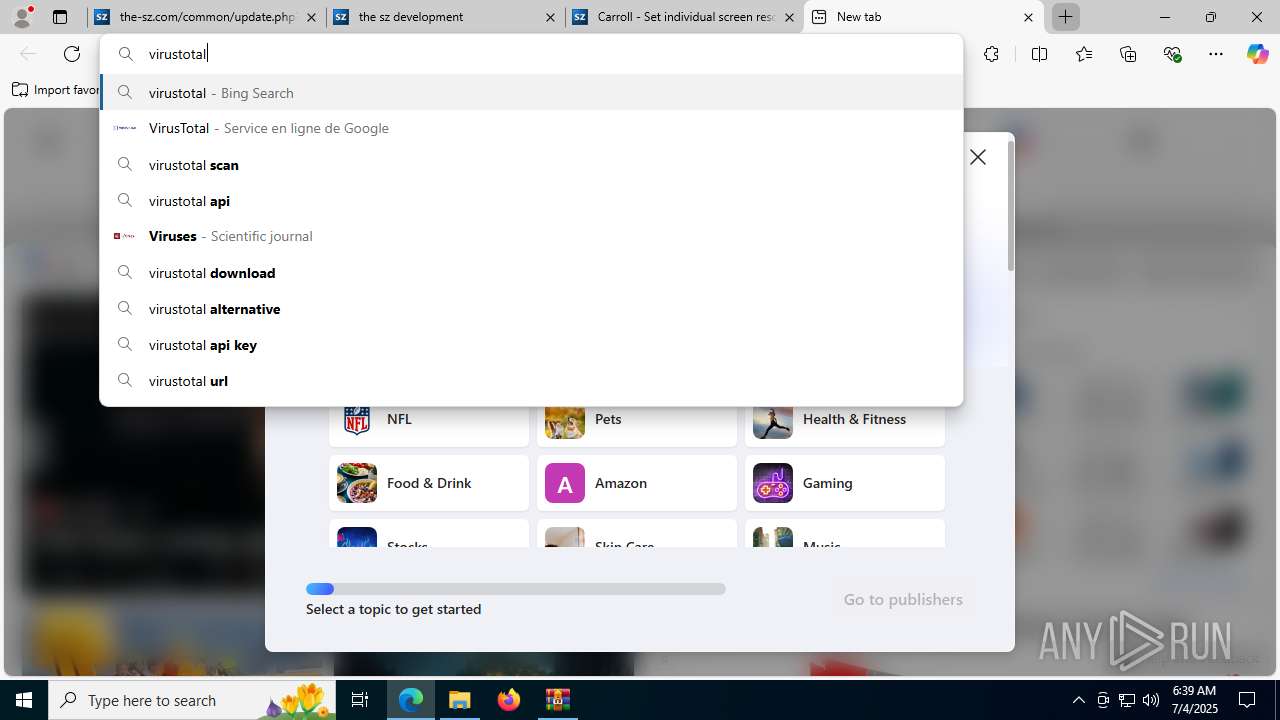Close the Carroll tab

coord(789,17)
